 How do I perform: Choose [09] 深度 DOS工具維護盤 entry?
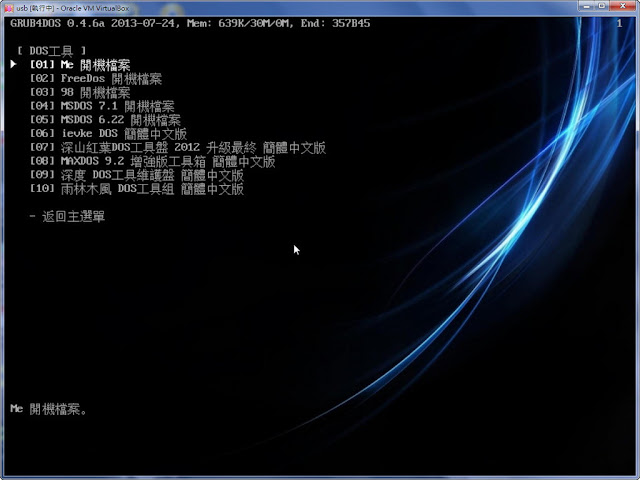tap(137, 175)
